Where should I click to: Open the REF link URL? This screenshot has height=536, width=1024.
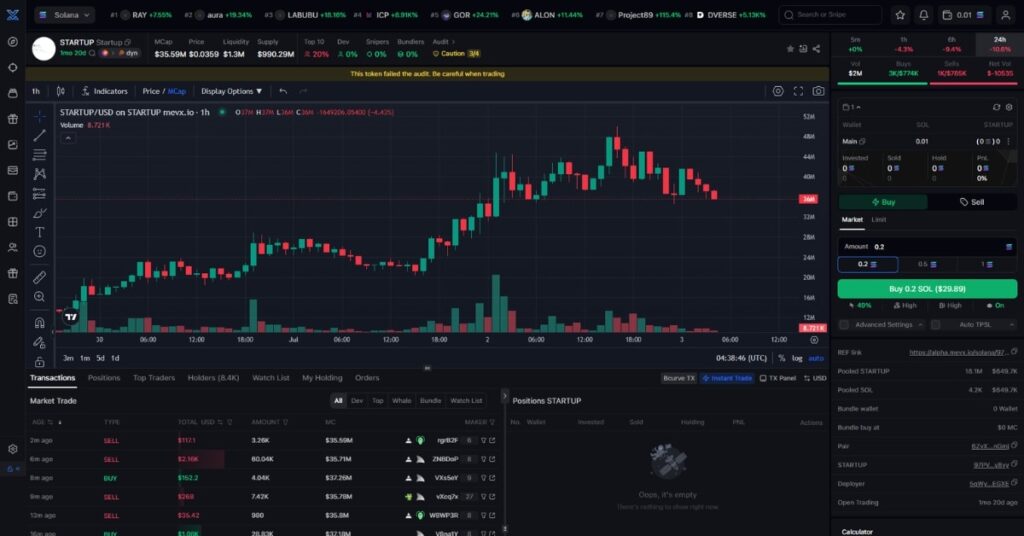pyautogui.click(x=957, y=353)
